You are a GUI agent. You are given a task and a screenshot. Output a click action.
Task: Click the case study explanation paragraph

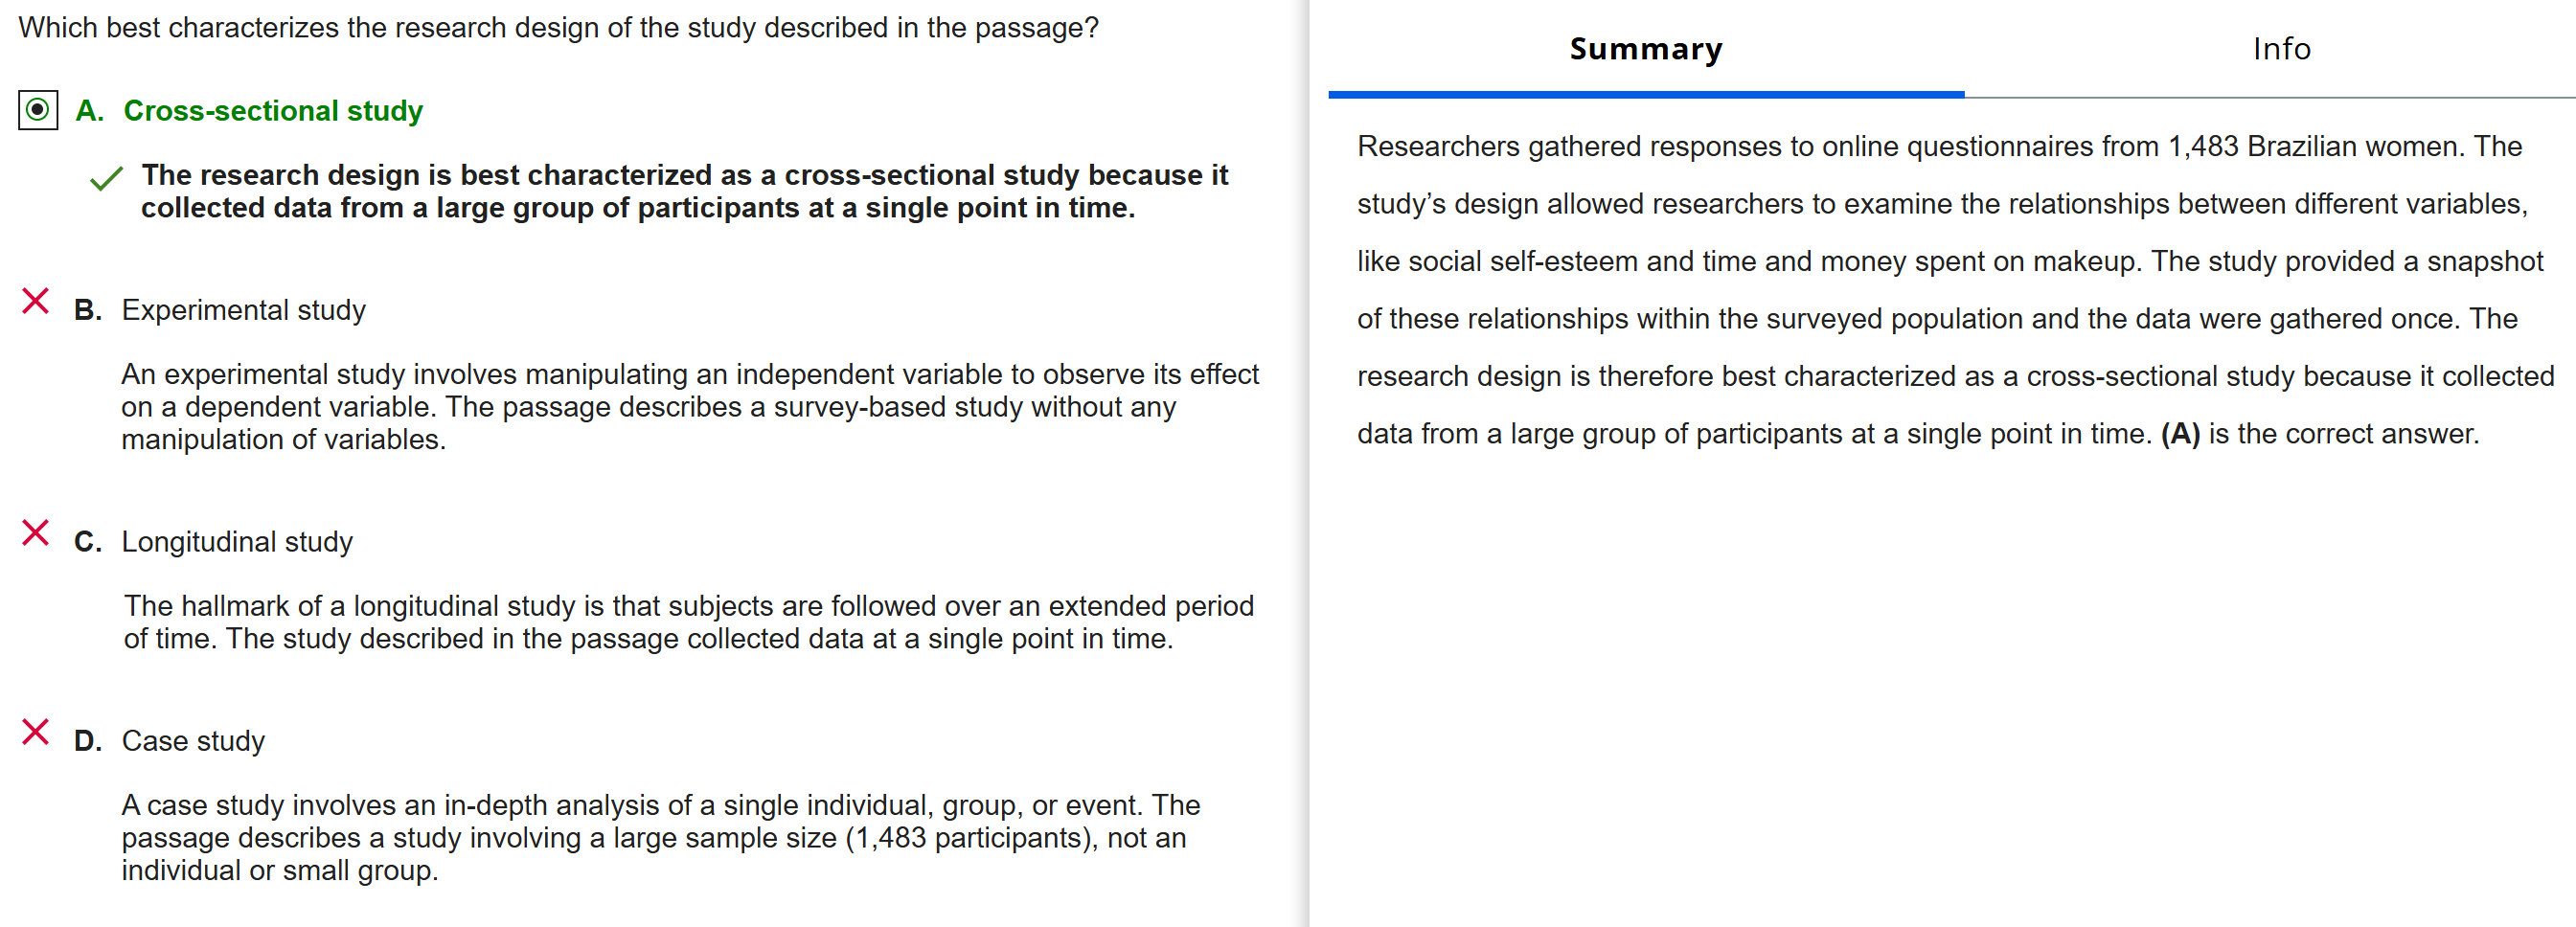coord(660,837)
